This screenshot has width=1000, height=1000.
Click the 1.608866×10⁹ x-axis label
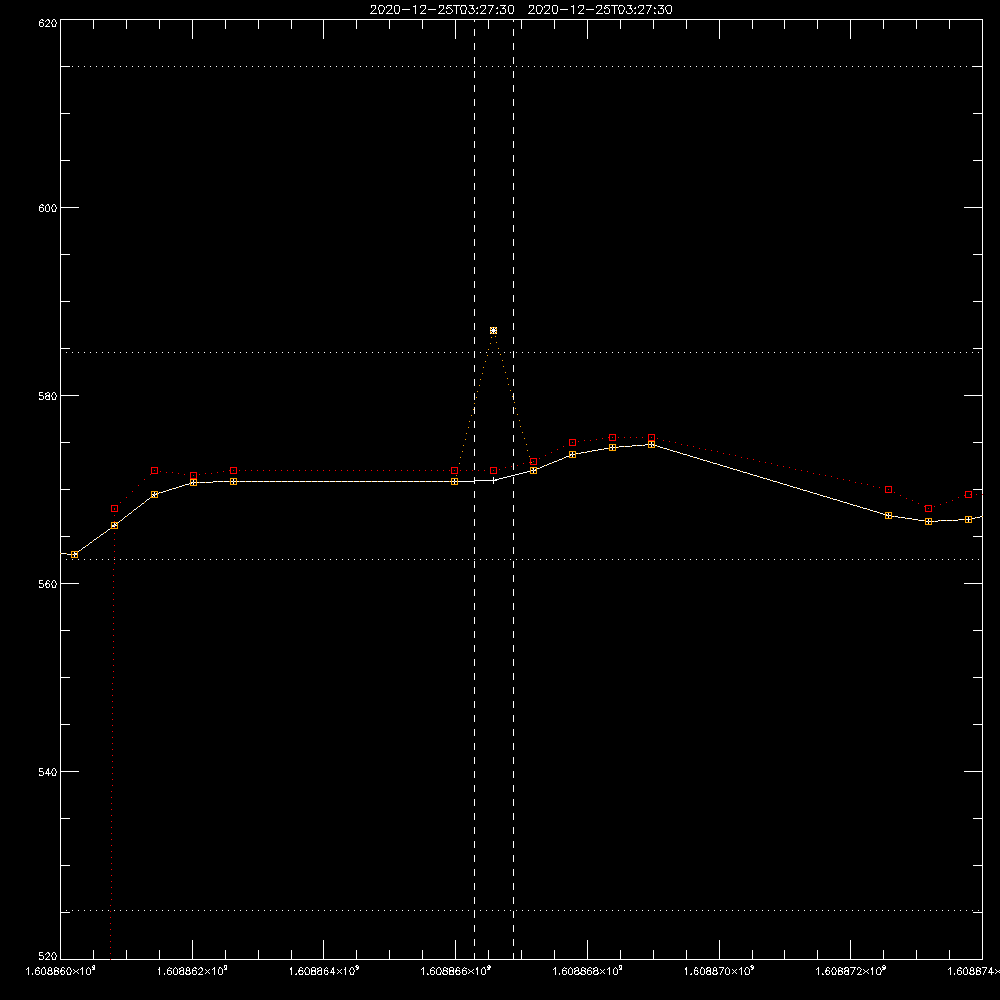click(x=456, y=971)
